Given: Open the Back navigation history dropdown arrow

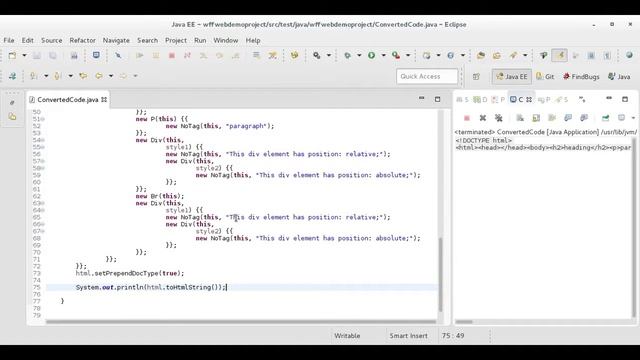Looking at the screenshot, I should click(111, 76).
